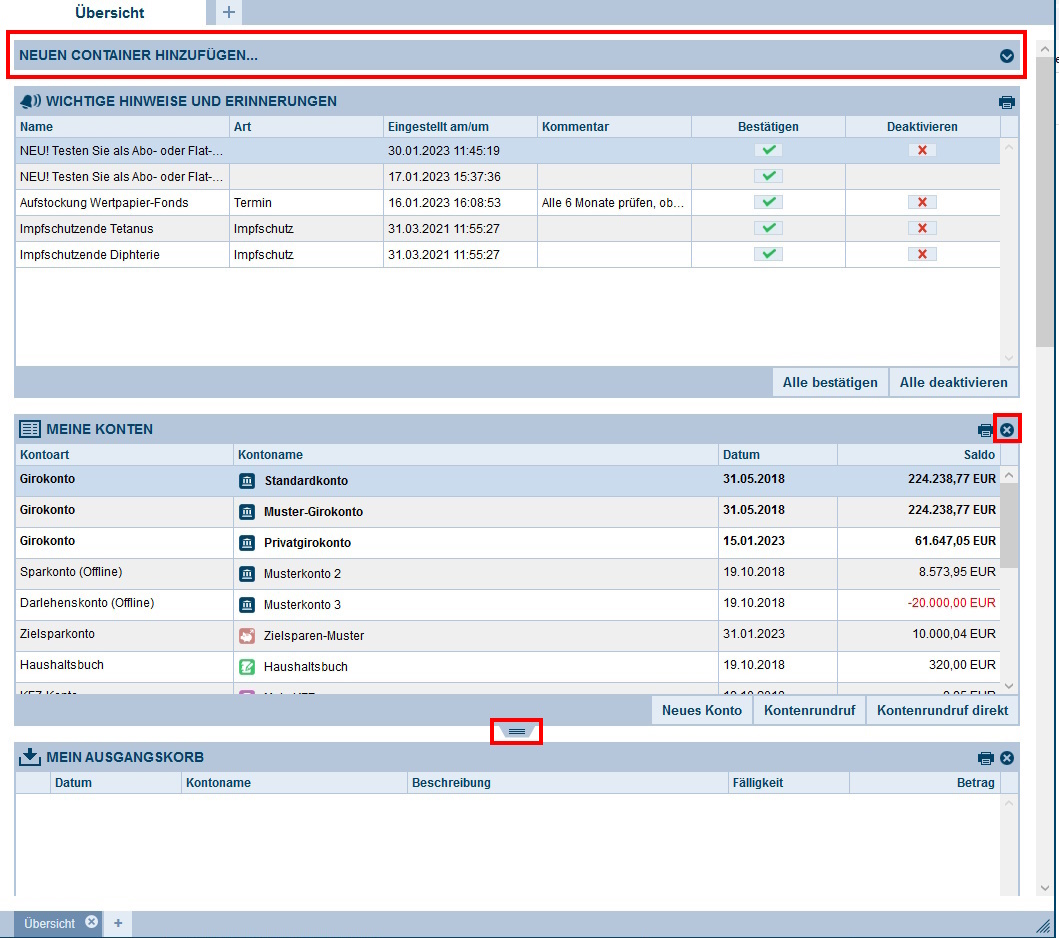Sort Ausgangskorb by the Beschreibung column header

(x=567, y=783)
